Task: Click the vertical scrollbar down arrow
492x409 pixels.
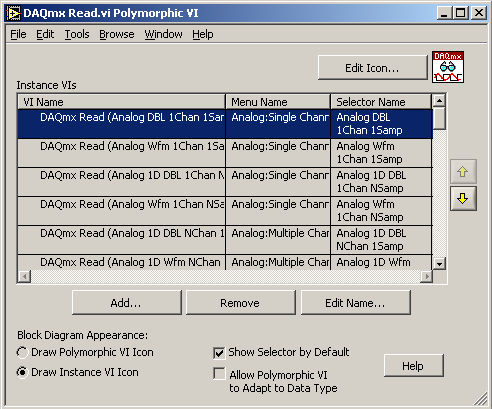Action: [439, 264]
